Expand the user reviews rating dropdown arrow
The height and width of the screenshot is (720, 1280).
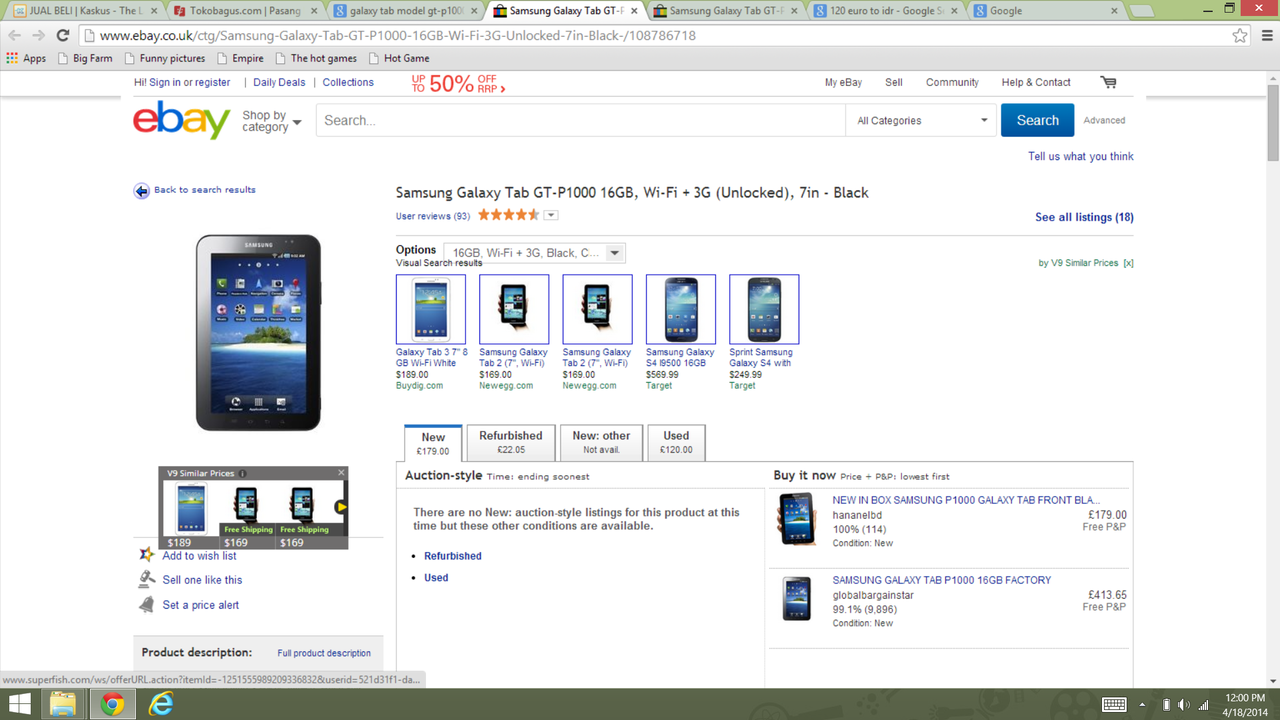(550, 215)
